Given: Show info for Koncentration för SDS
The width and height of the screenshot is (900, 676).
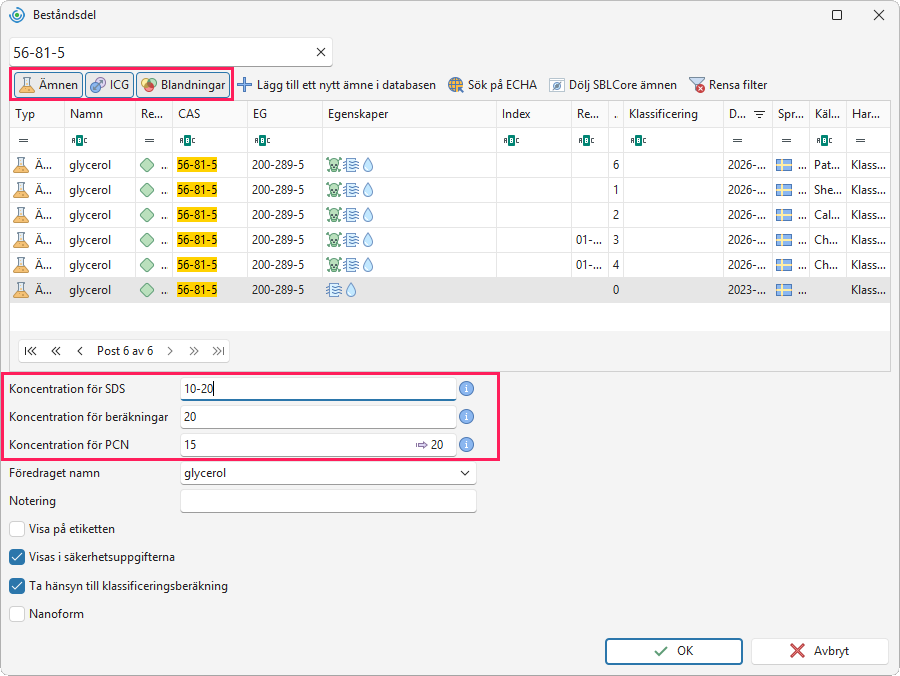Looking at the screenshot, I should click(467, 388).
